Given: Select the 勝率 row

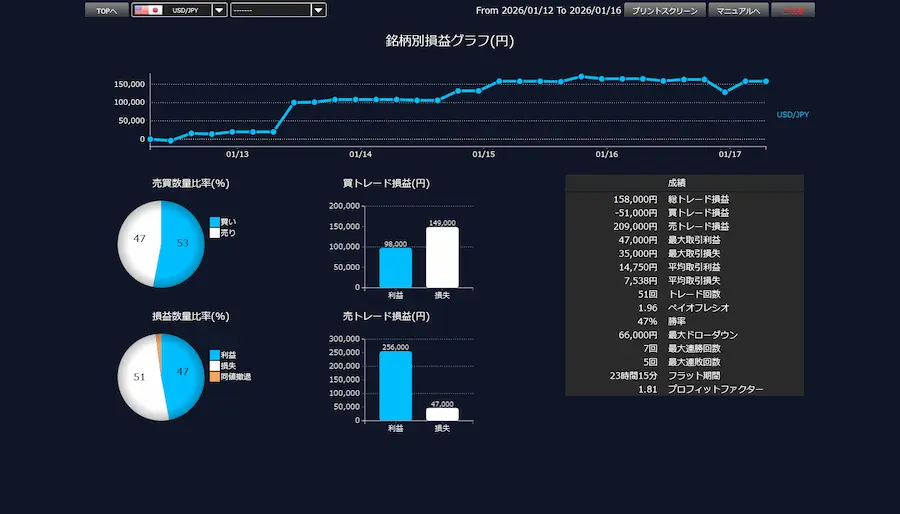Looking at the screenshot, I should coord(684,321).
